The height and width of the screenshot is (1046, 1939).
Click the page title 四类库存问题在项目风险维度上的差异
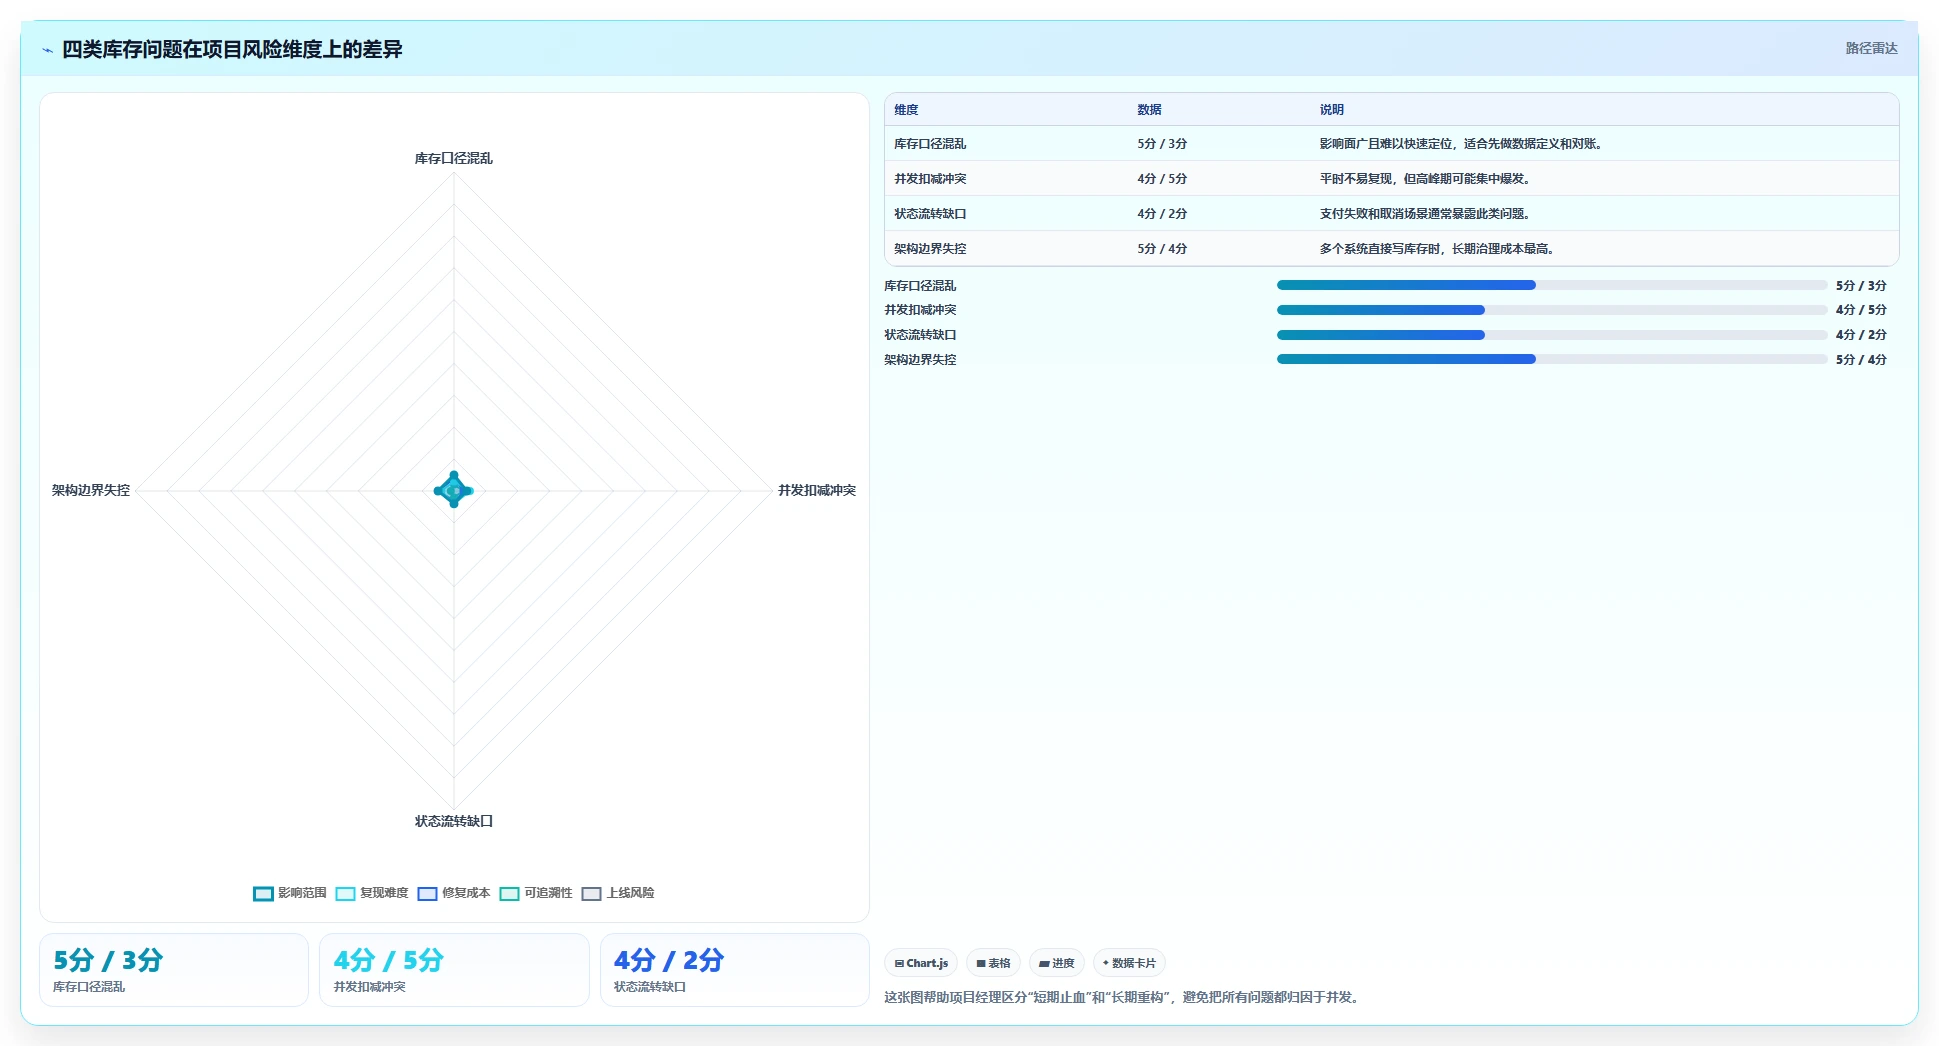click(232, 49)
